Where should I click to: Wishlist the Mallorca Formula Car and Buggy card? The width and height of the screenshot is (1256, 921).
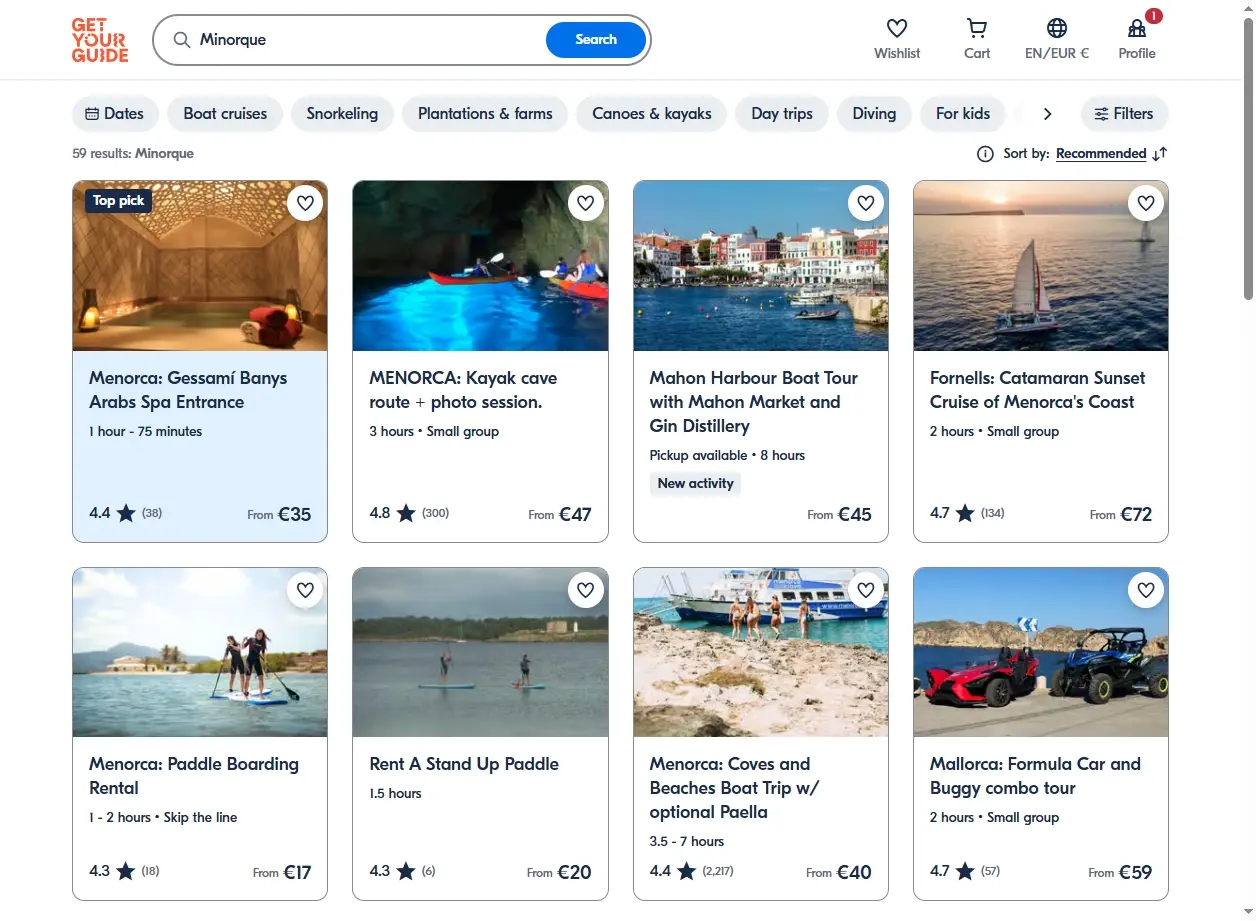(x=1146, y=591)
